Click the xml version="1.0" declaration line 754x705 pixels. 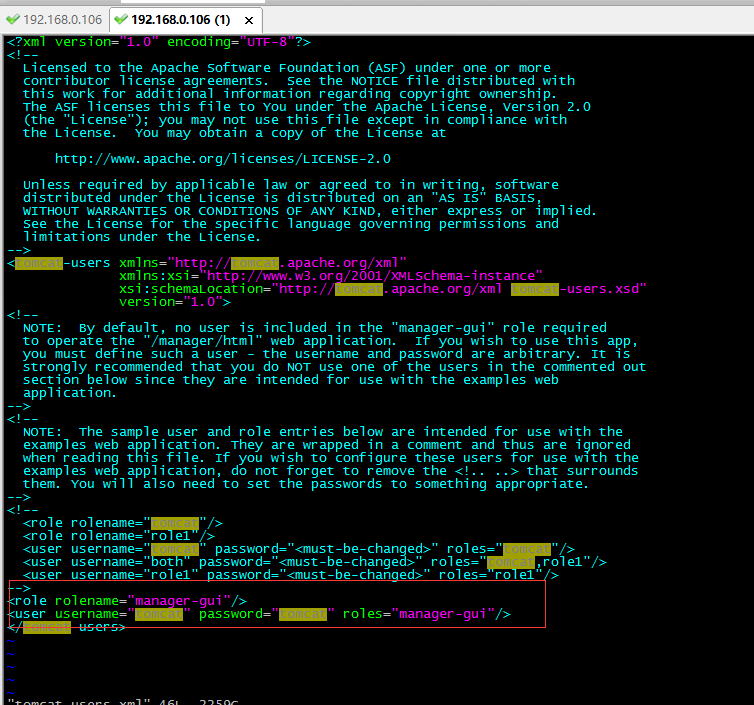pos(159,42)
